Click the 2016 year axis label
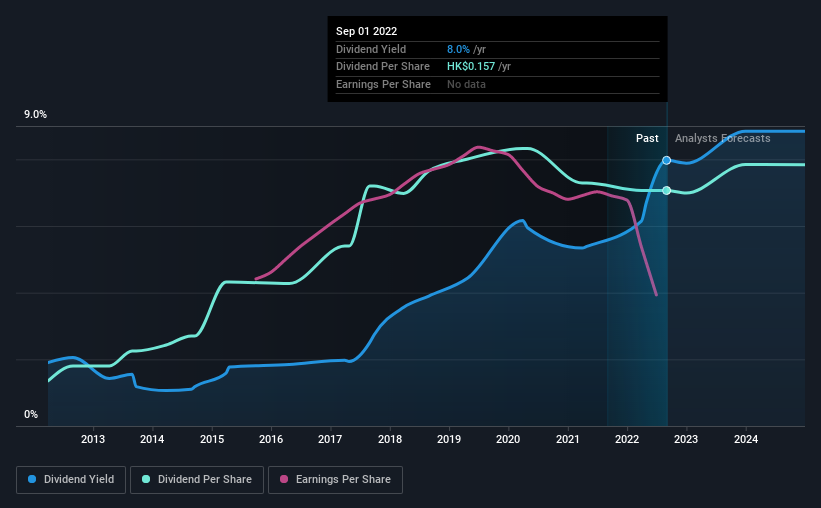 [271, 439]
